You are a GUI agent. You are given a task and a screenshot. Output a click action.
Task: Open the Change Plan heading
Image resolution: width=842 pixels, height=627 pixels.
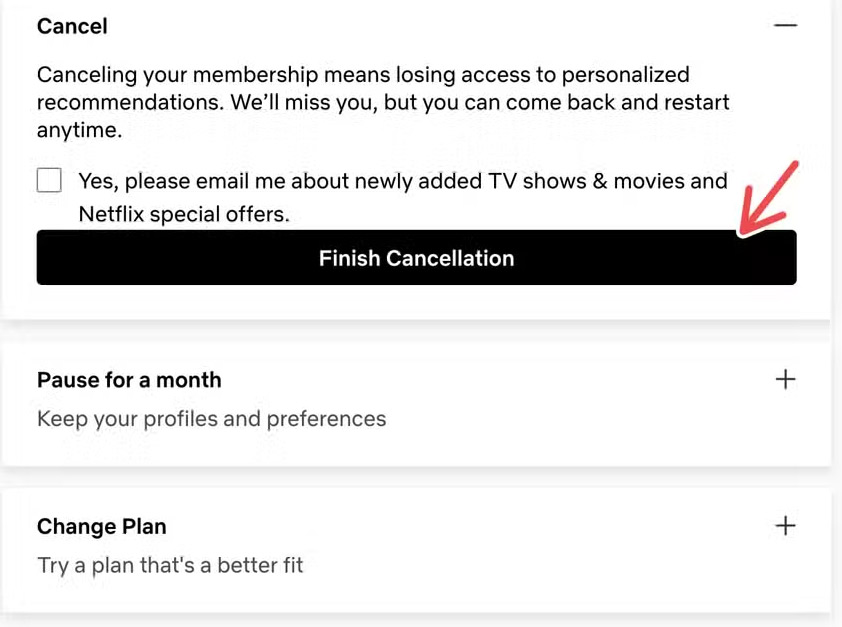point(101,526)
